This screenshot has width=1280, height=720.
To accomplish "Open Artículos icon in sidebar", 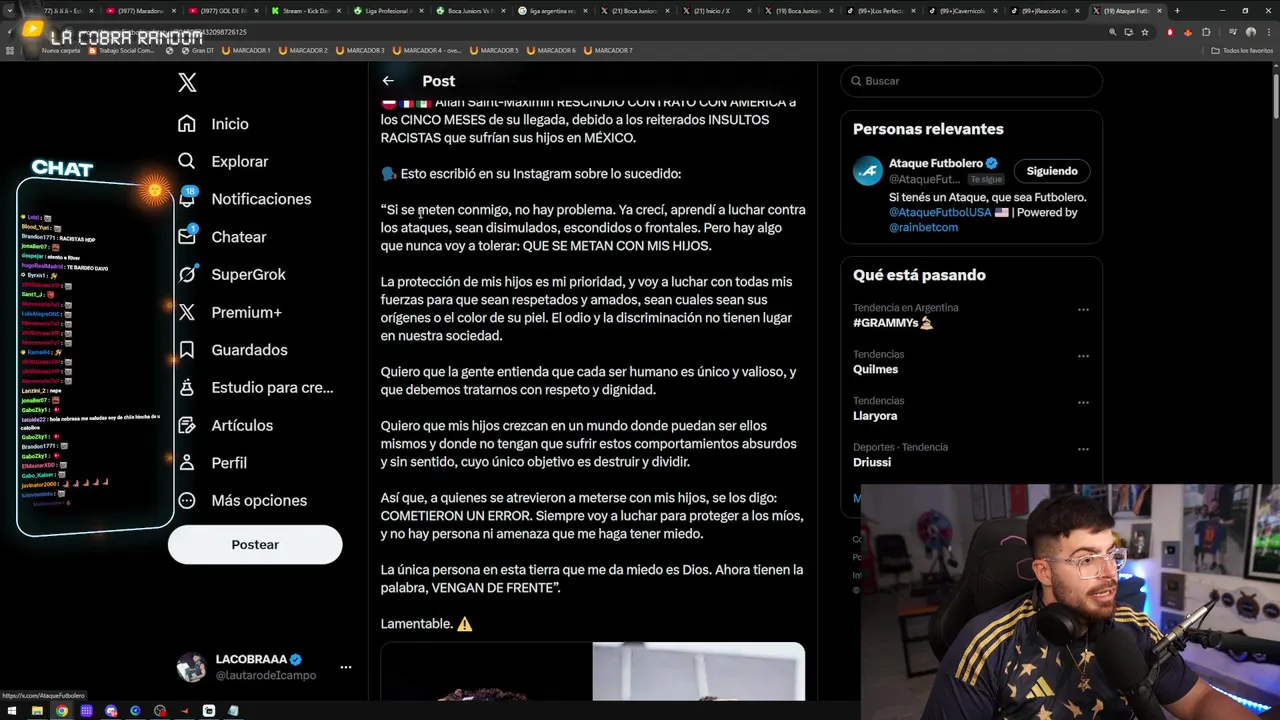I will [x=187, y=425].
